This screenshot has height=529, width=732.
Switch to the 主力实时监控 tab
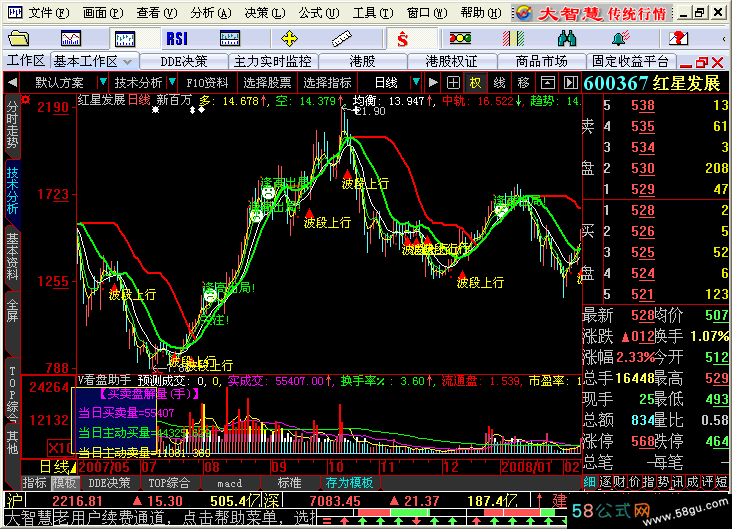273,61
